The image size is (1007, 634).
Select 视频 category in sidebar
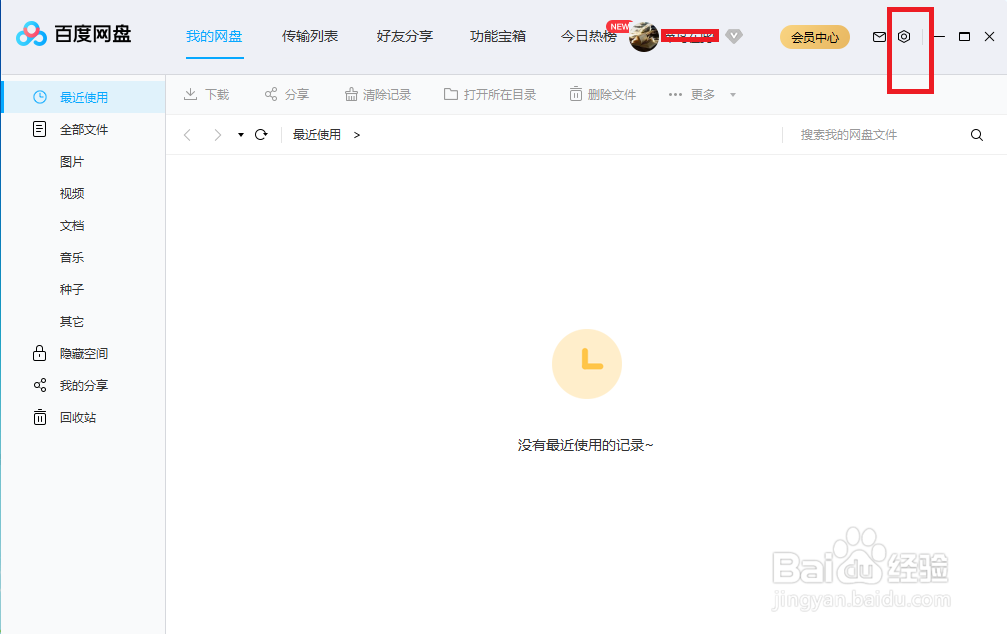pyautogui.click(x=72, y=193)
